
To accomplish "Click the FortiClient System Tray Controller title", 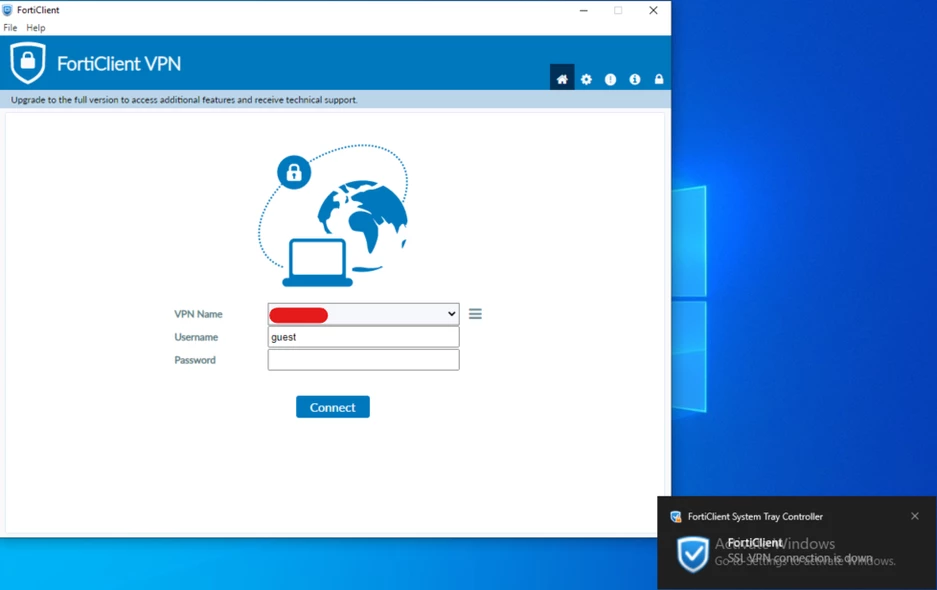I will pyautogui.click(x=755, y=516).
